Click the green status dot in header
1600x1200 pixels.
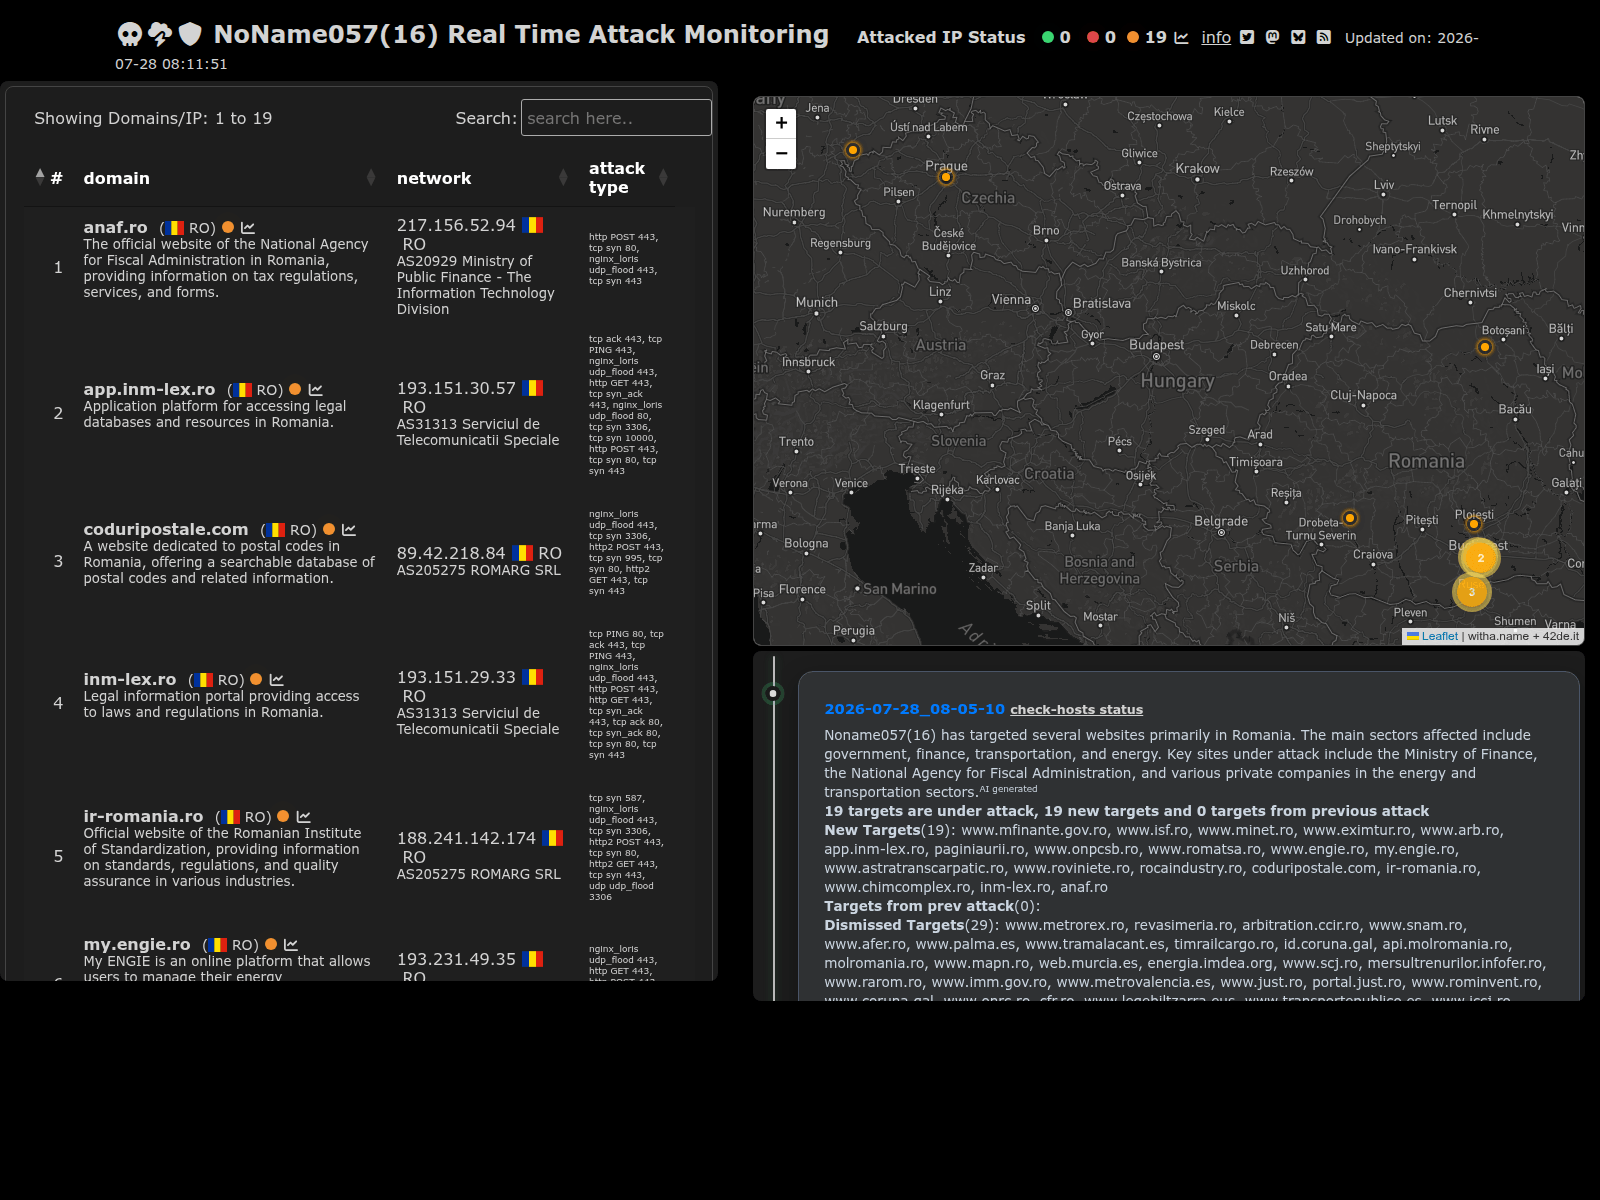point(1048,37)
